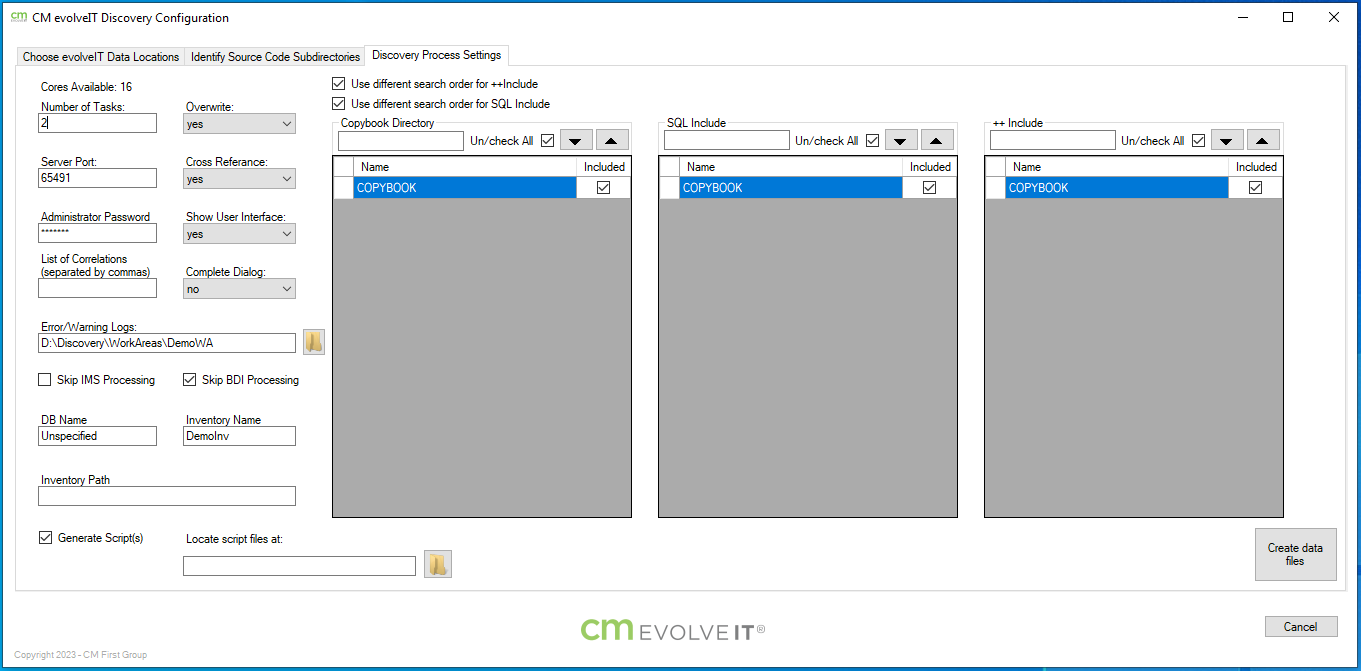This screenshot has height=671, width=1361.
Task: Click the Number of Tasks field
Action: tap(98, 123)
